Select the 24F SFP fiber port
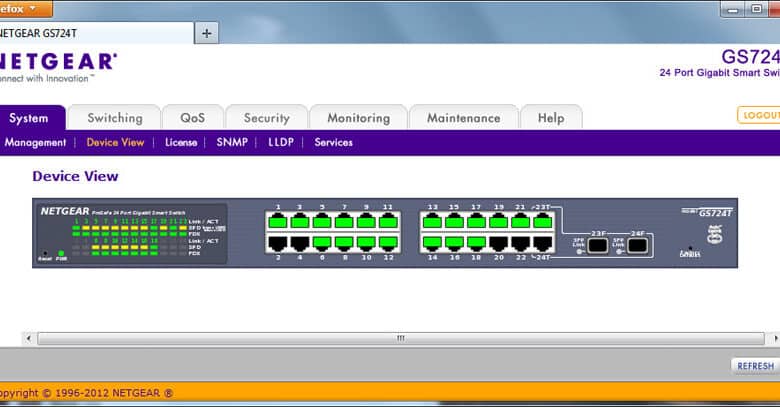 coord(637,245)
